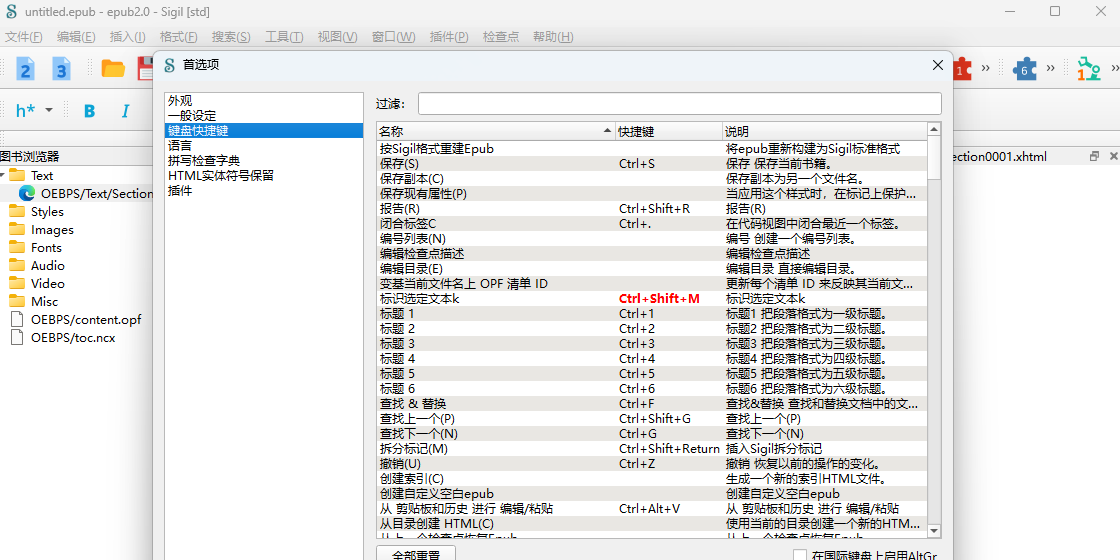Select the Audio folder in book browser
The image size is (1120, 560).
(x=48, y=265)
